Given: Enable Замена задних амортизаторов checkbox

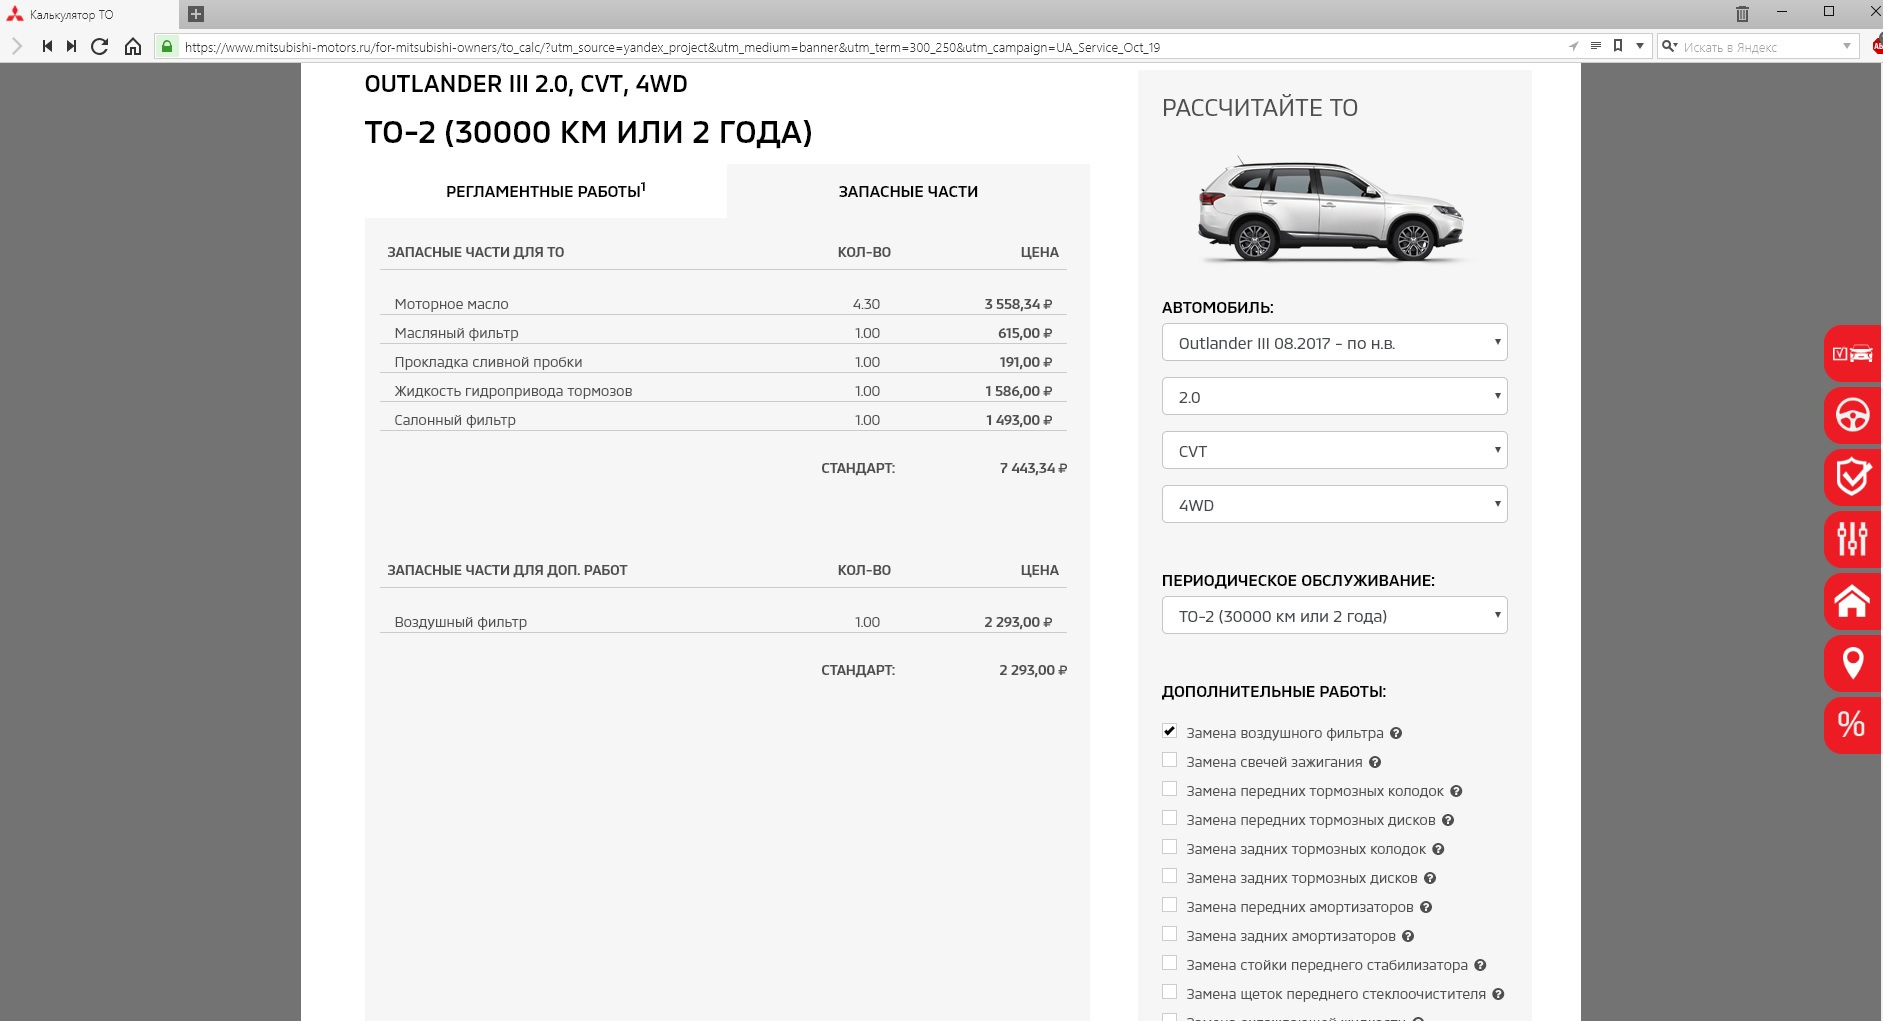Looking at the screenshot, I should (1169, 934).
